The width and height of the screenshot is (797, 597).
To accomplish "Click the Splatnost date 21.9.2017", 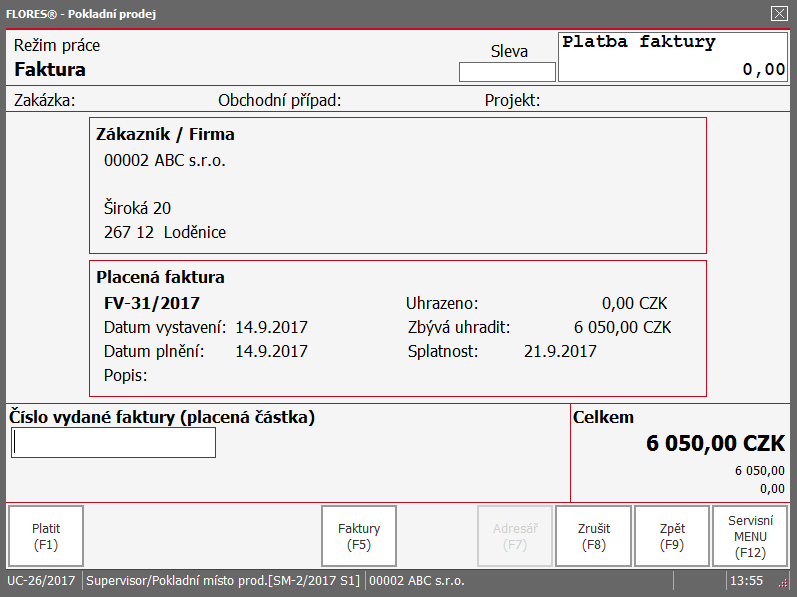I will (x=560, y=351).
